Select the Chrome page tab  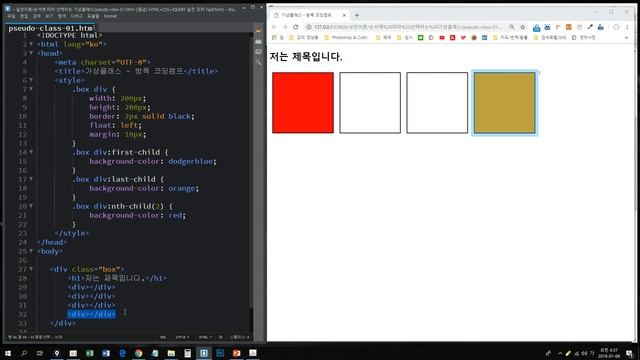click(309, 15)
